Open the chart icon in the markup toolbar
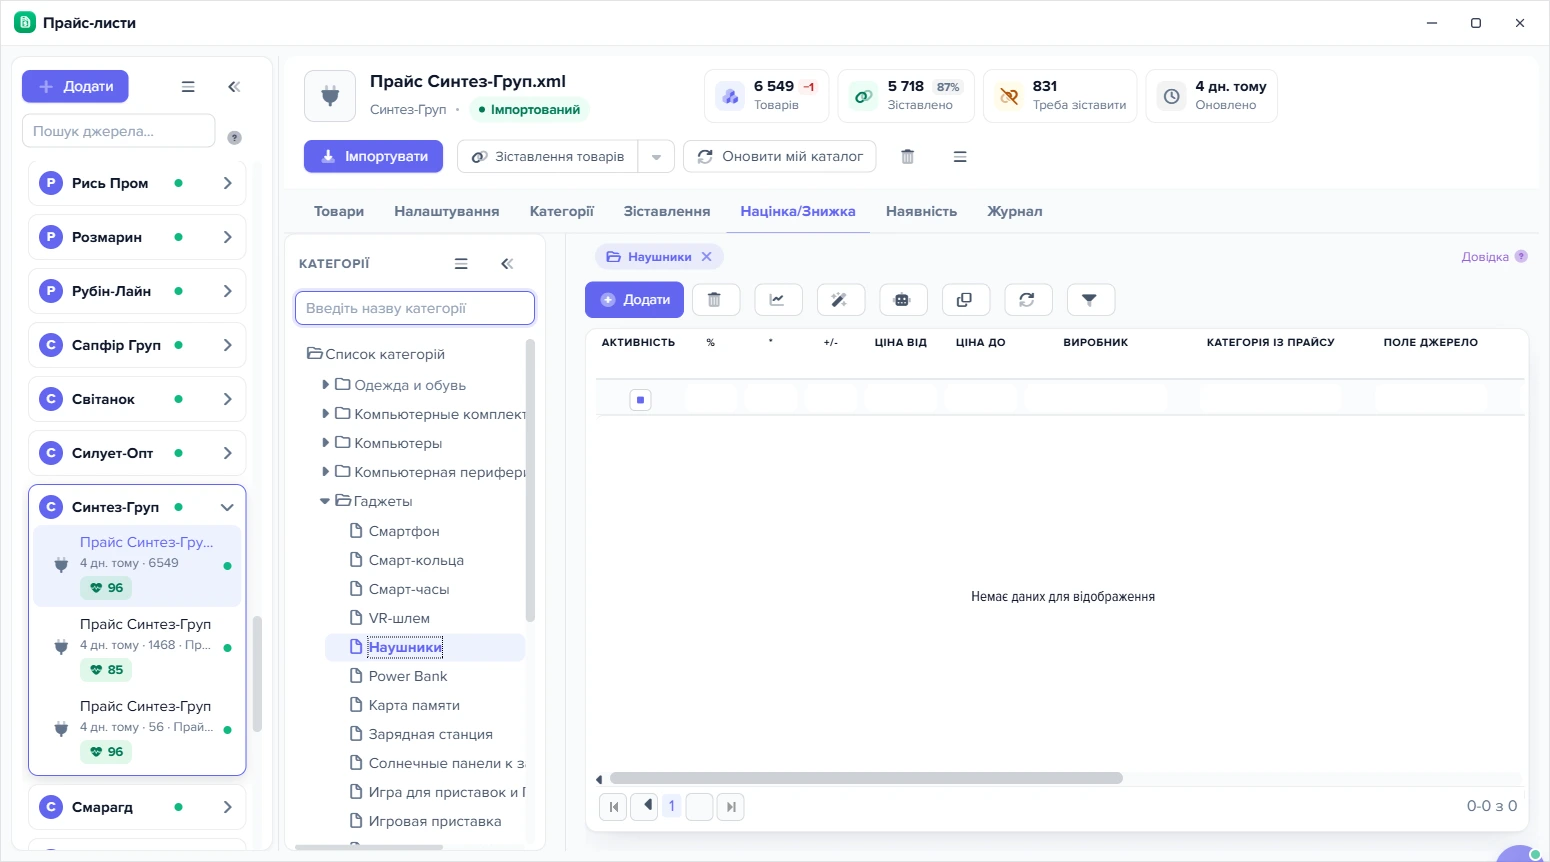This screenshot has width=1550, height=862. (777, 300)
